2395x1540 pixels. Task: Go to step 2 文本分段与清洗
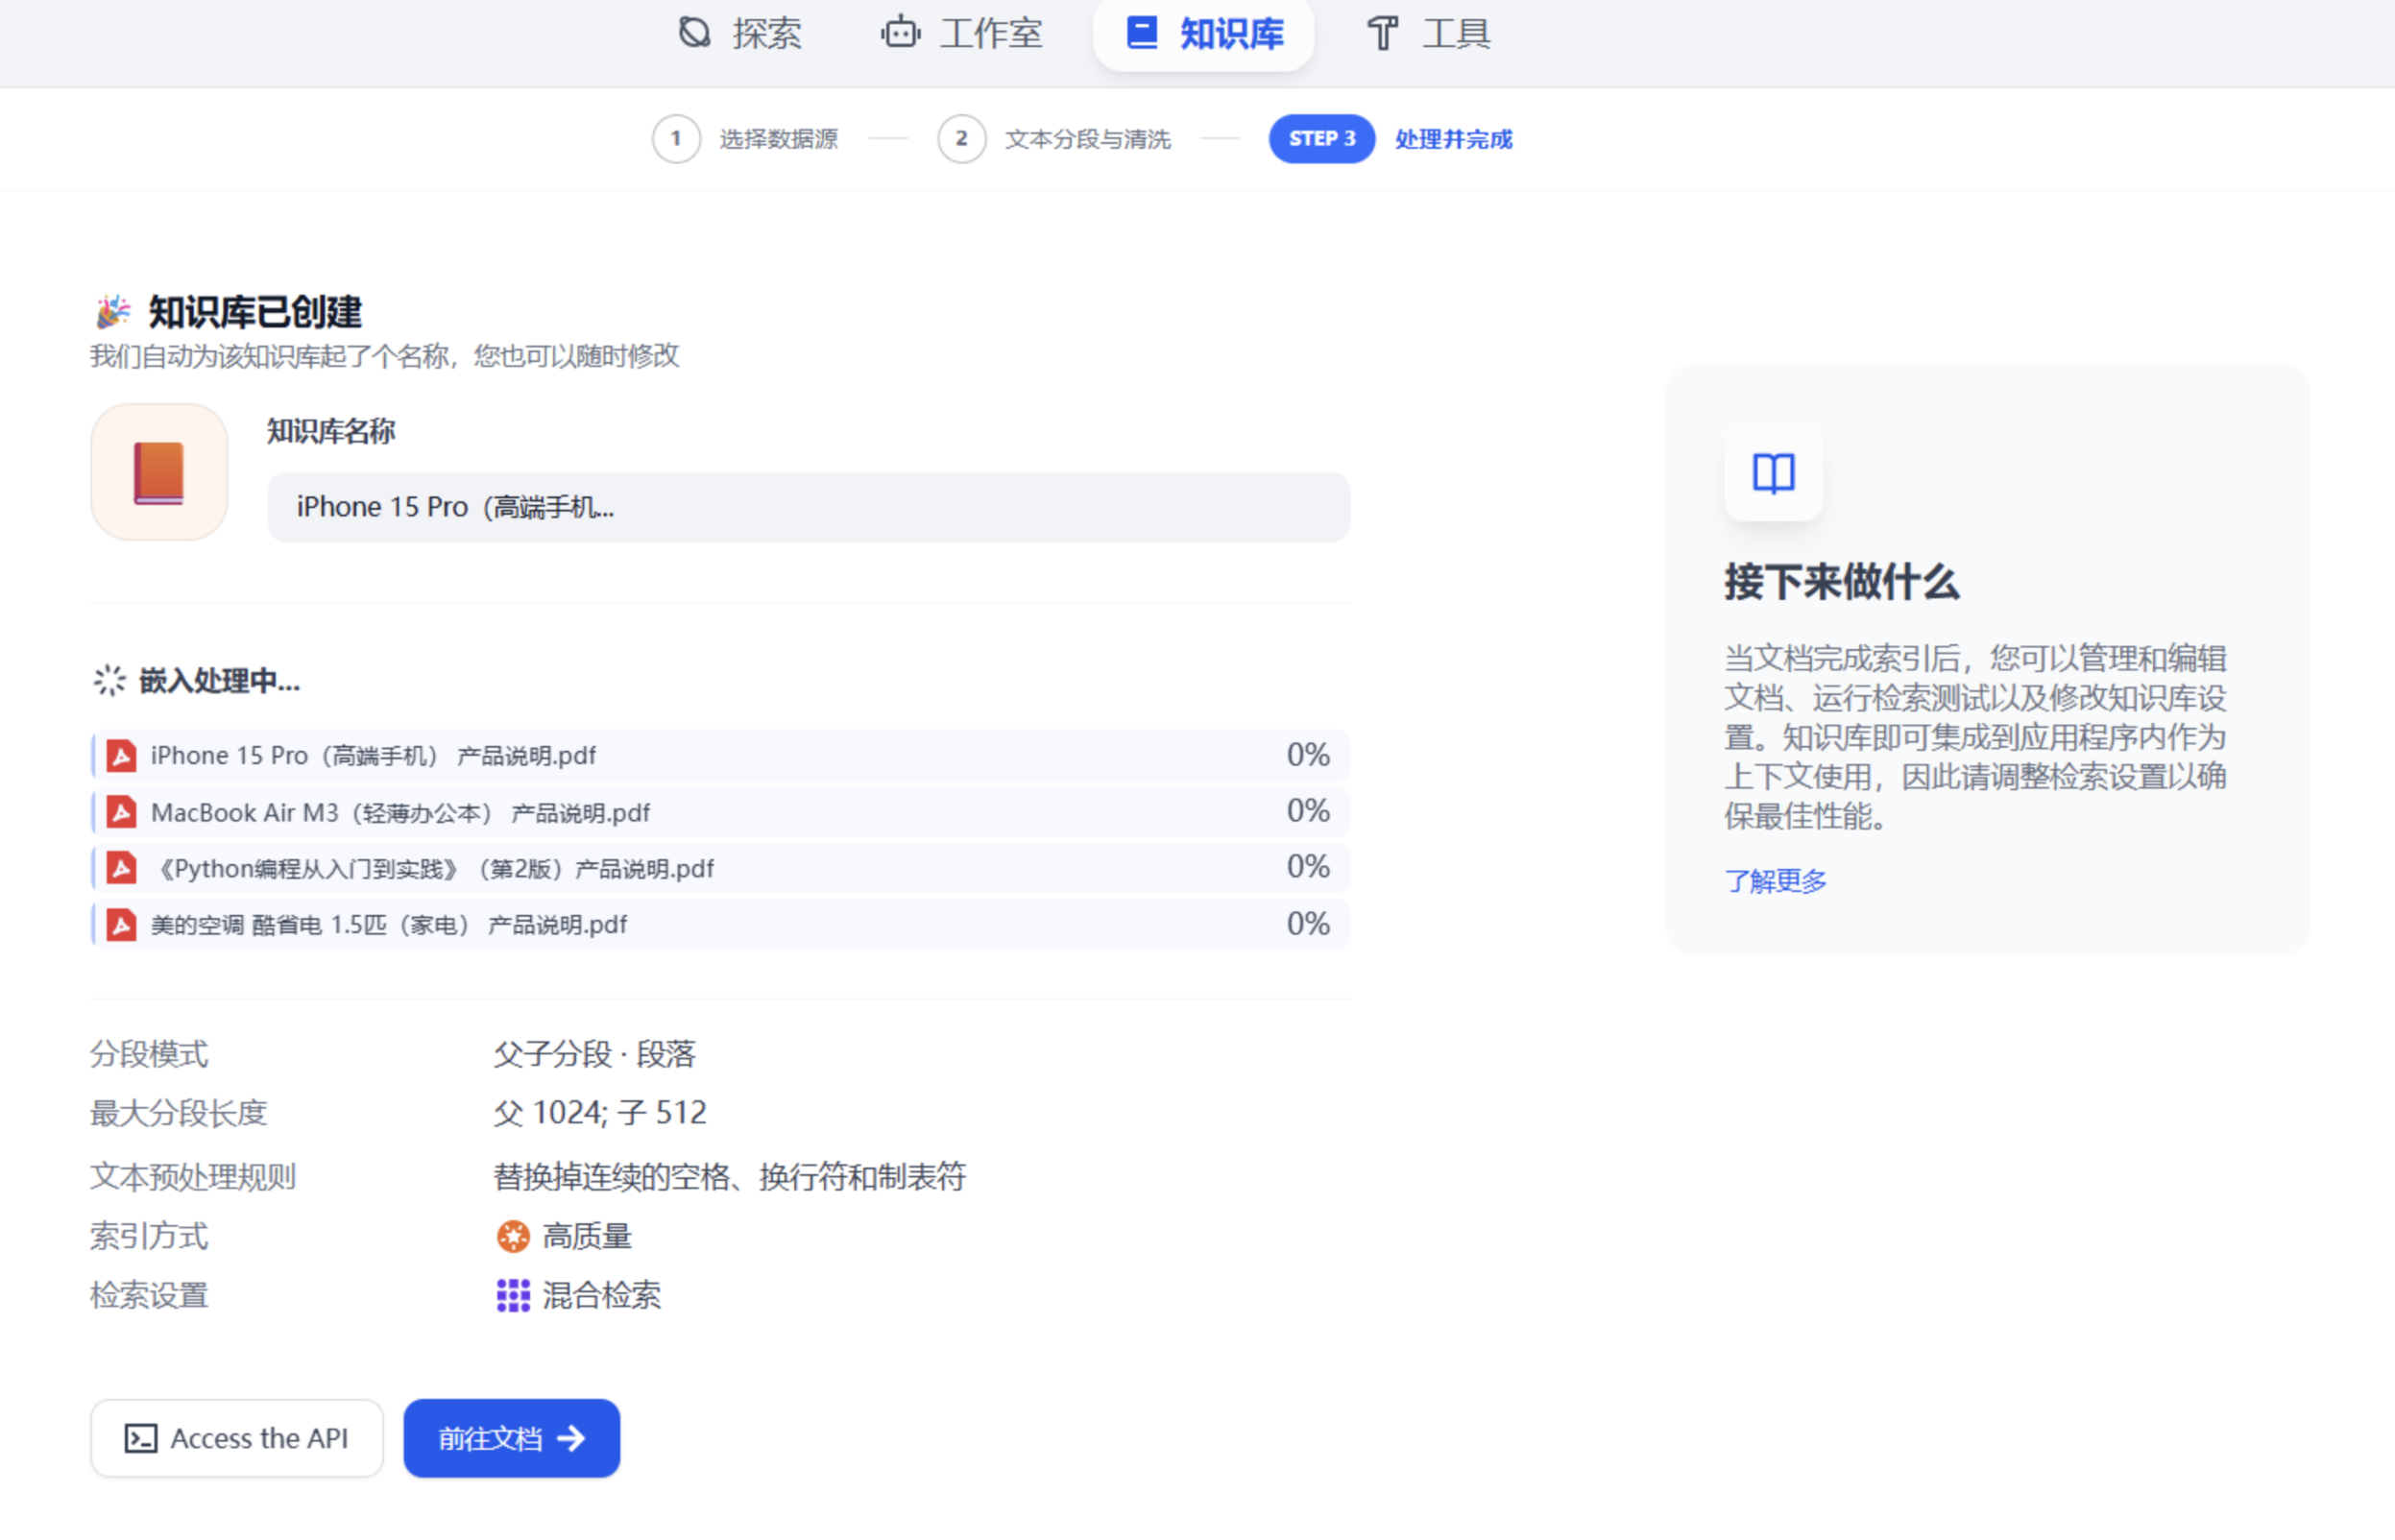click(1054, 139)
